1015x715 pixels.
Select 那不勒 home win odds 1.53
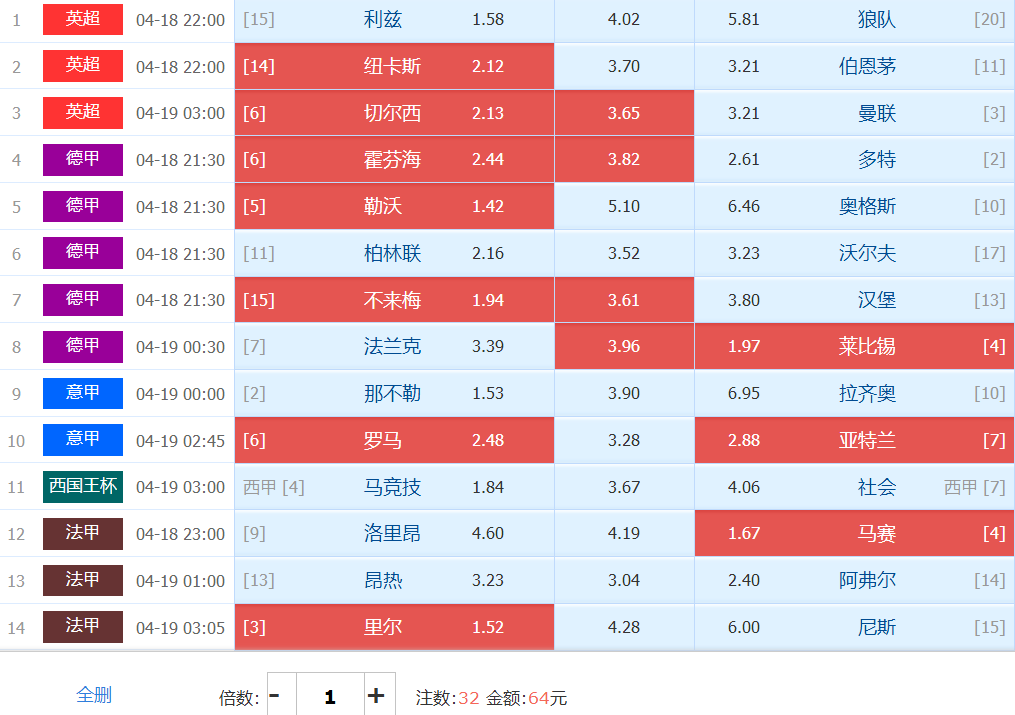click(x=394, y=394)
